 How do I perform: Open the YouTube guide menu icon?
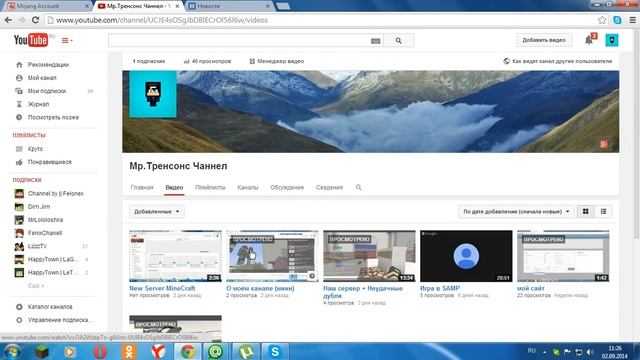[67, 40]
